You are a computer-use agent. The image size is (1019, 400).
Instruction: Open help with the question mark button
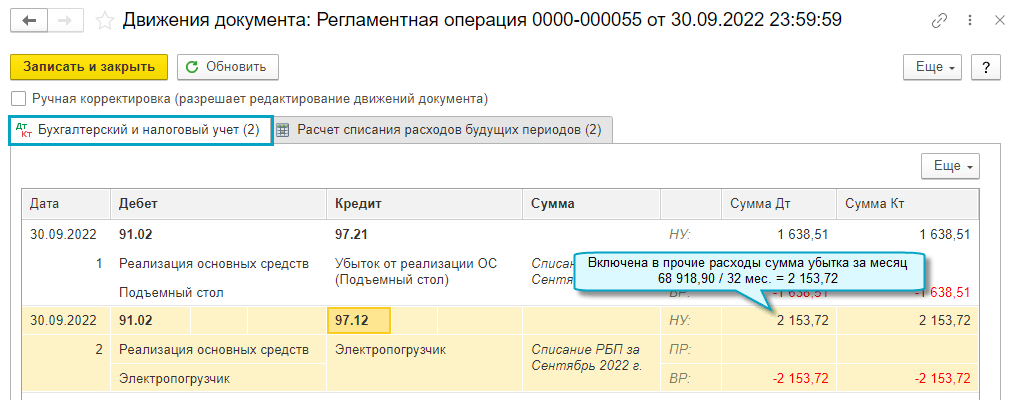pyautogui.click(x=986, y=67)
